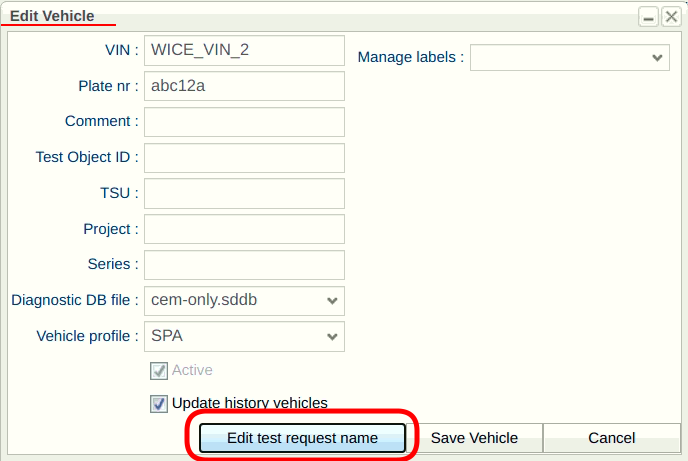This screenshot has height=461, width=688.
Task: Focus the Plate nr text field
Action: click(x=244, y=86)
